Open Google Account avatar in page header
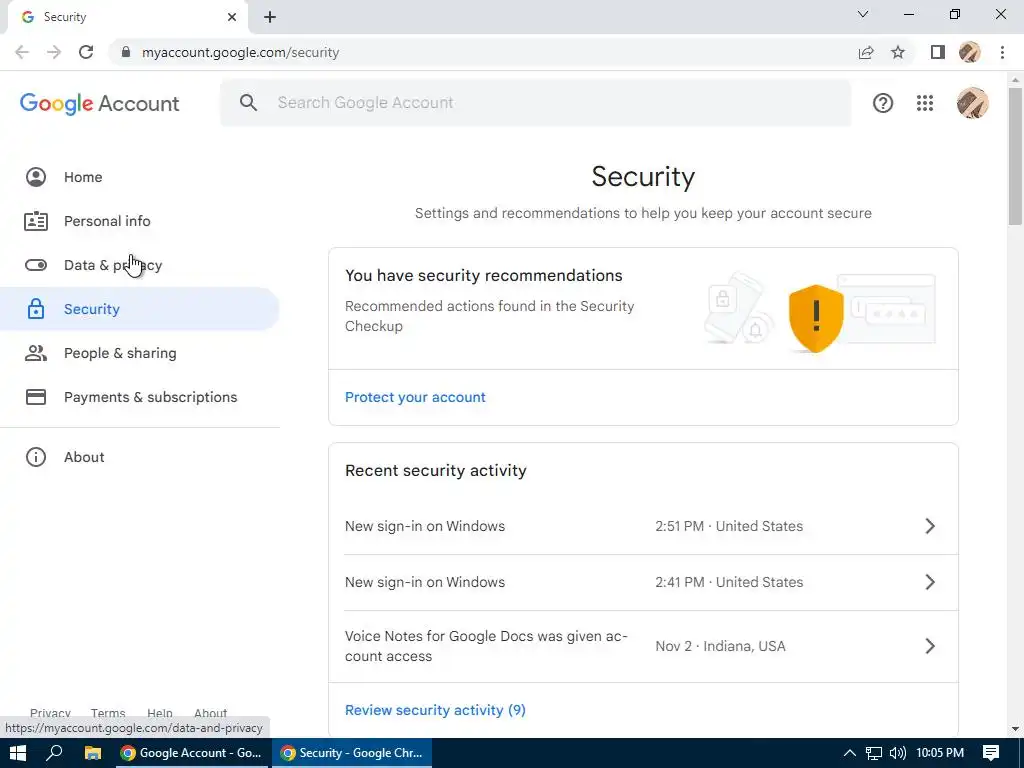 tap(972, 103)
